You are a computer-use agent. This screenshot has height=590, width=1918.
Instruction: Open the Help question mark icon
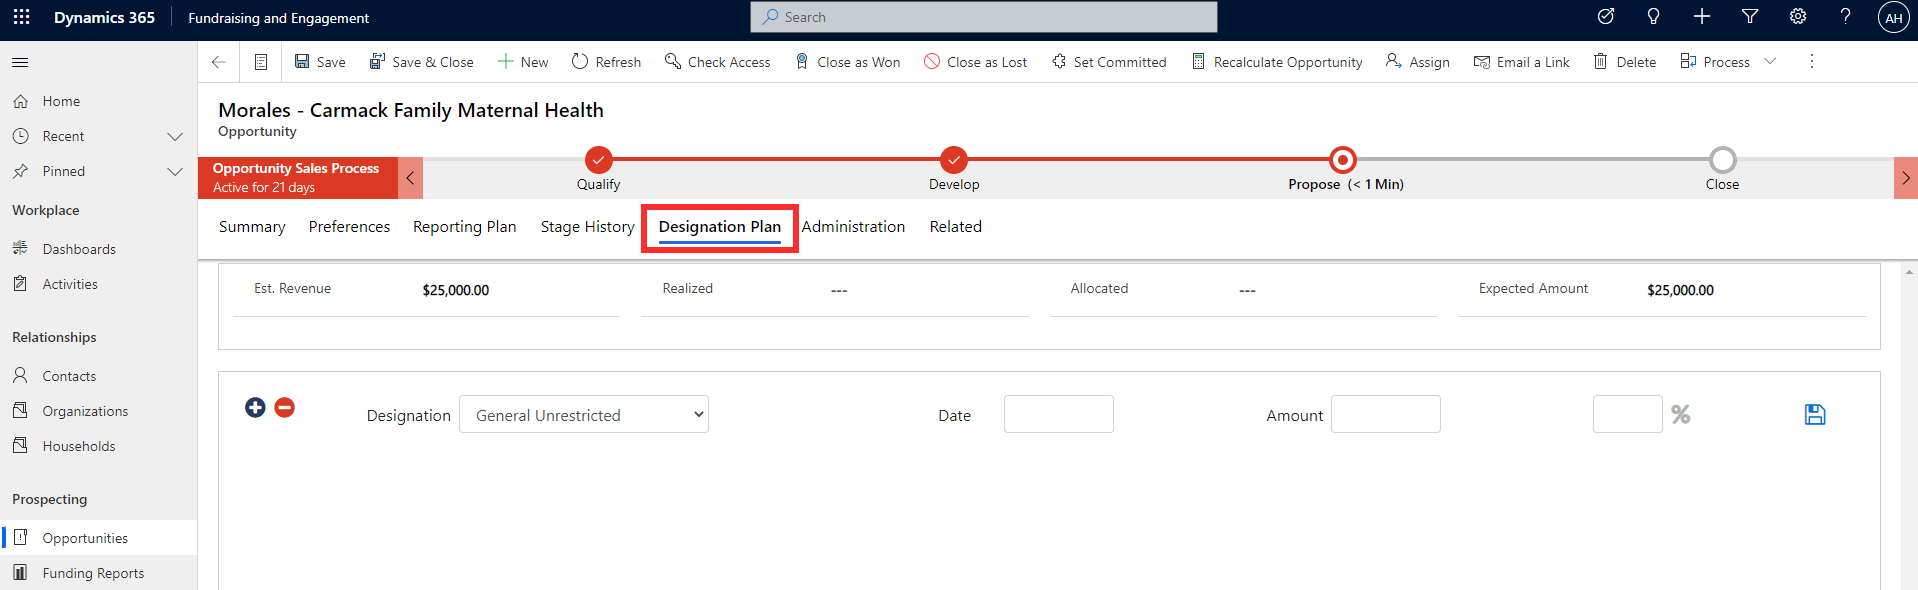[x=1845, y=16]
